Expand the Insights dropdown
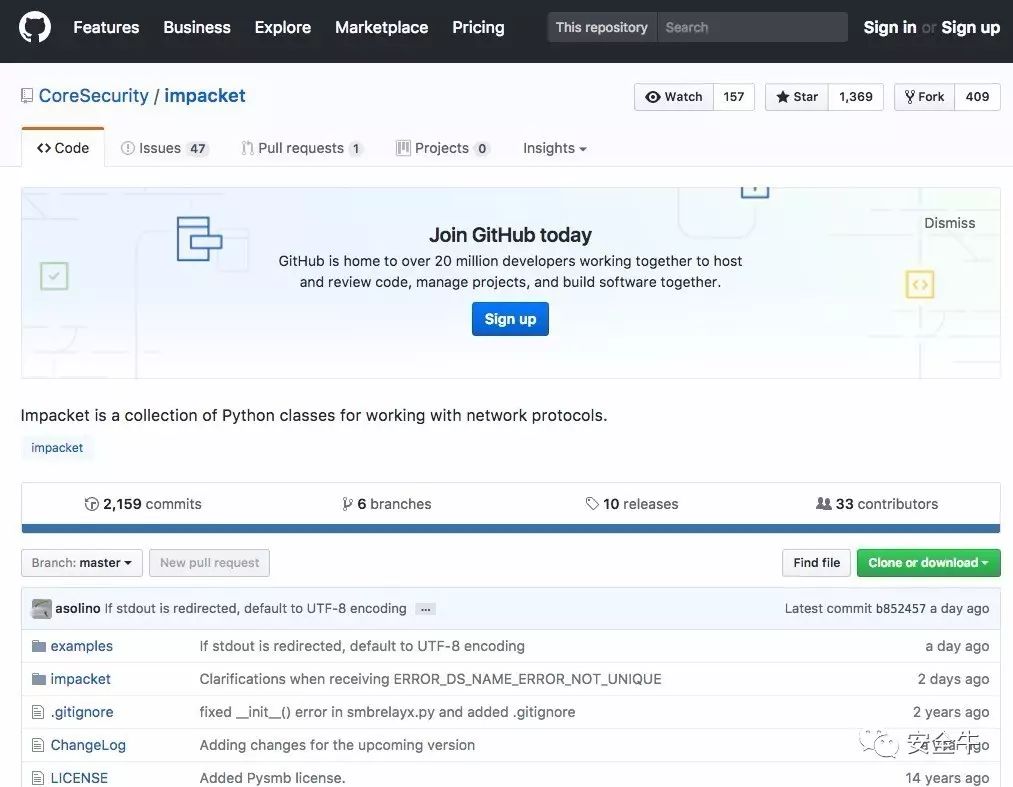 click(x=554, y=148)
